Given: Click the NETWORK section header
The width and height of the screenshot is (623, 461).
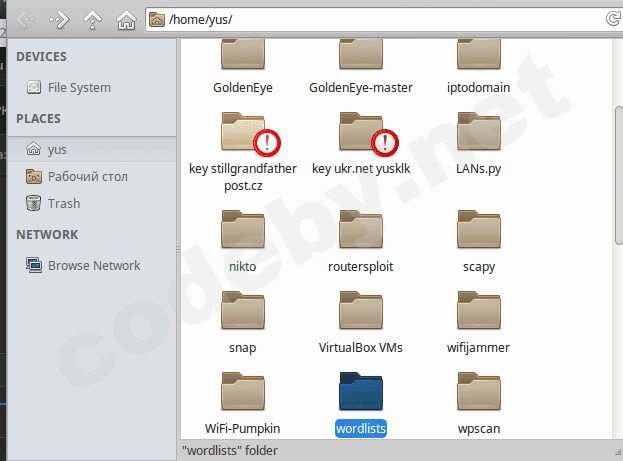Looking at the screenshot, I should pos(47,234).
